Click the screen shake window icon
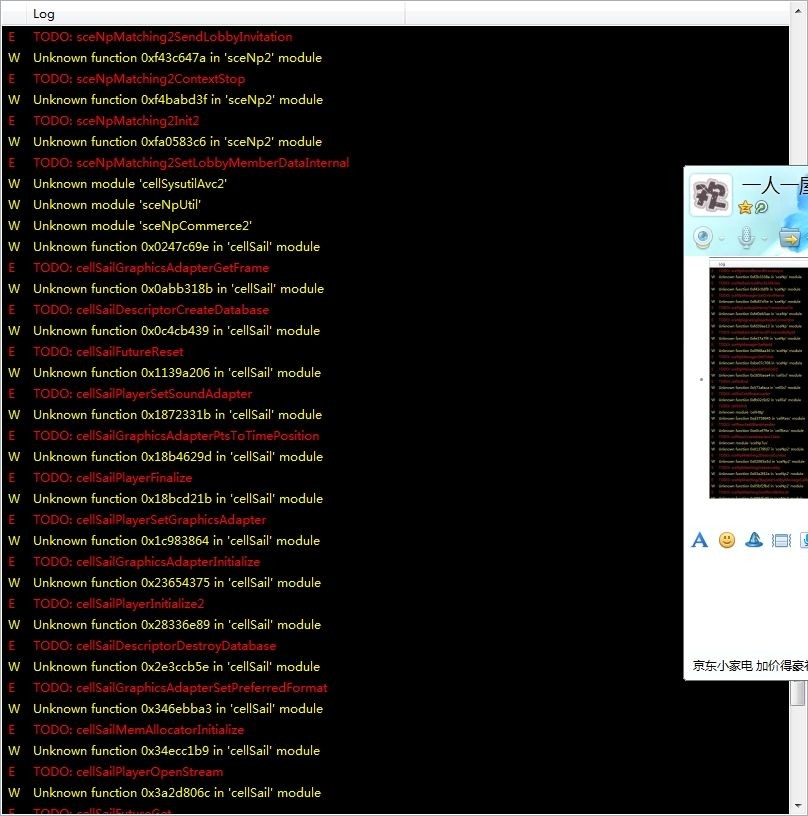 pyautogui.click(x=781, y=540)
